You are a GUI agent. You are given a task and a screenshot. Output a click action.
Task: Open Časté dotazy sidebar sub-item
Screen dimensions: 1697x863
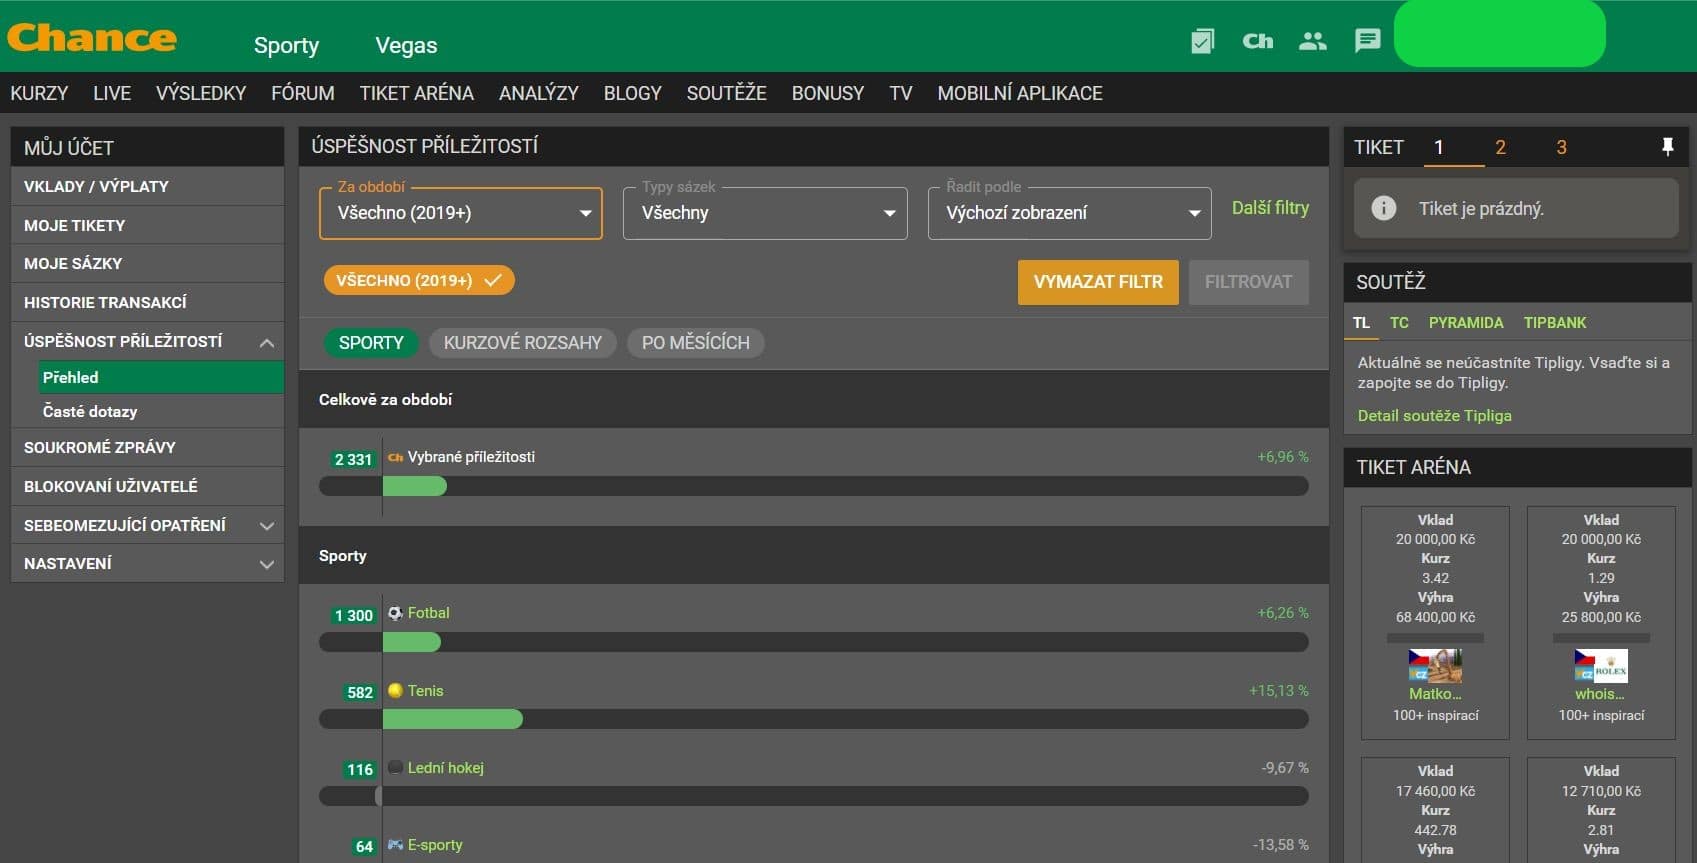click(x=161, y=411)
